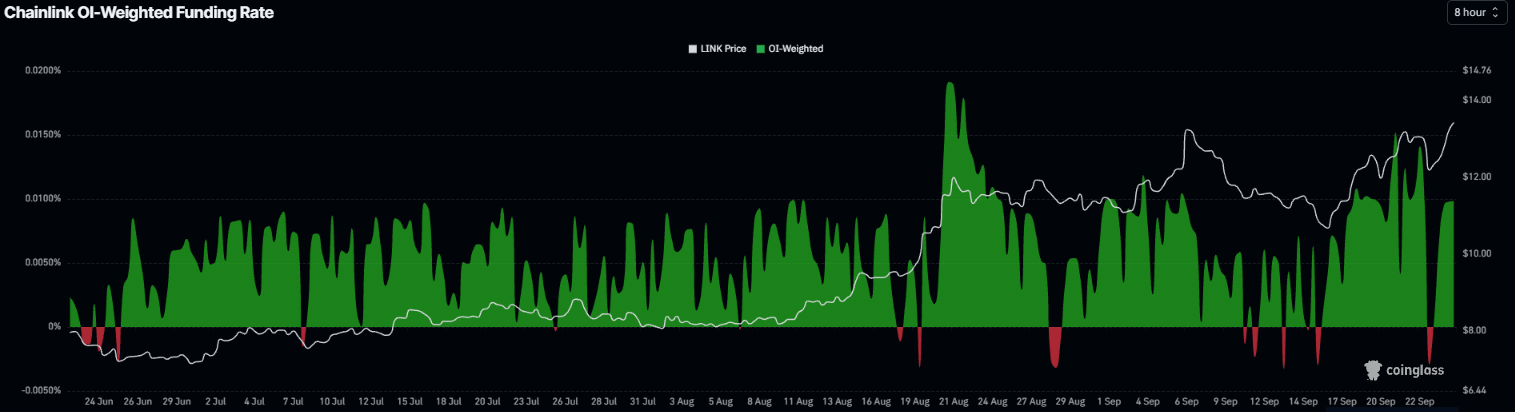The height and width of the screenshot is (412, 1515).
Task: Click the 31 Jul date label
Action: [x=642, y=401]
